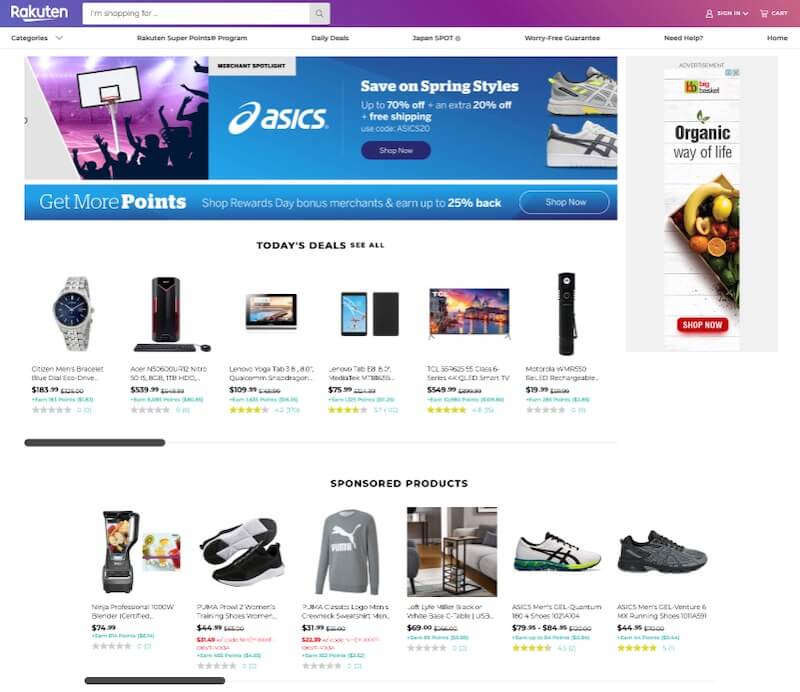Open the Citizen Men's Bracelet watch thumbnail
Viewport: 800px width, 692px height.
click(73, 314)
